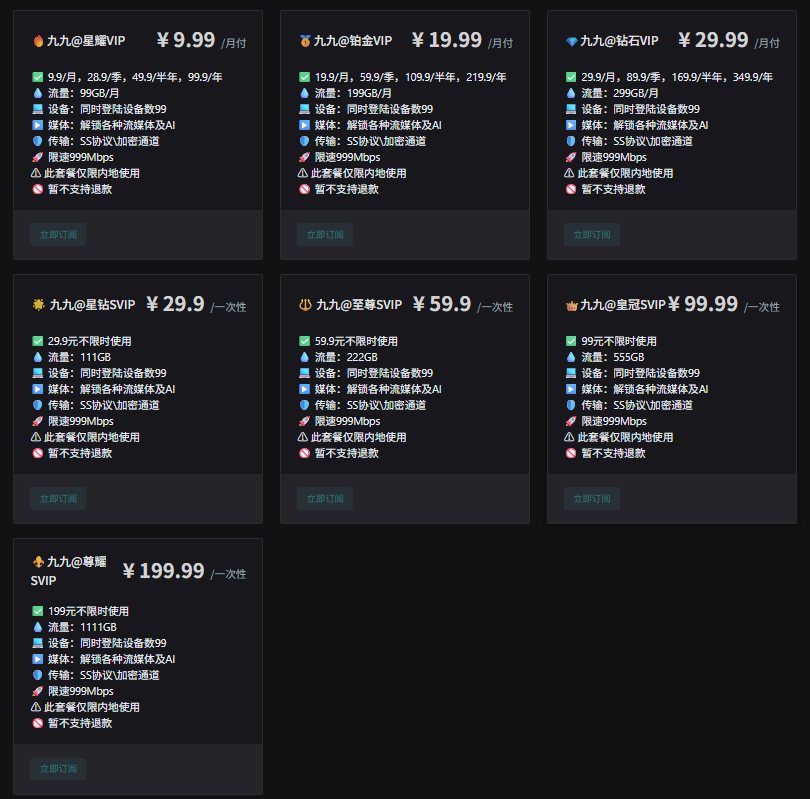The width and height of the screenshot is (810, 799).
Task: Subscribe to the 九九@皇冠SVIP plan
Action: [591, 498]
